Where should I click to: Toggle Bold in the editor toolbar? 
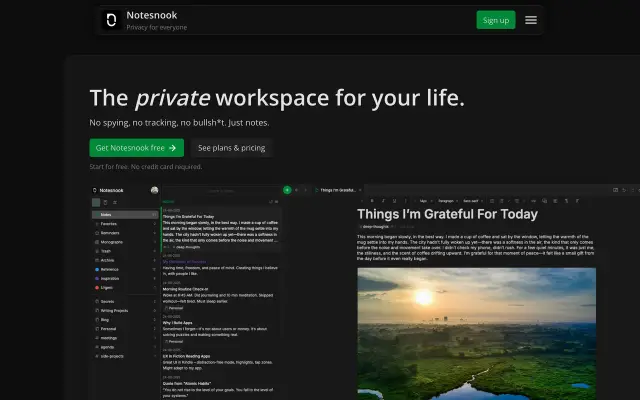point(372,201)
